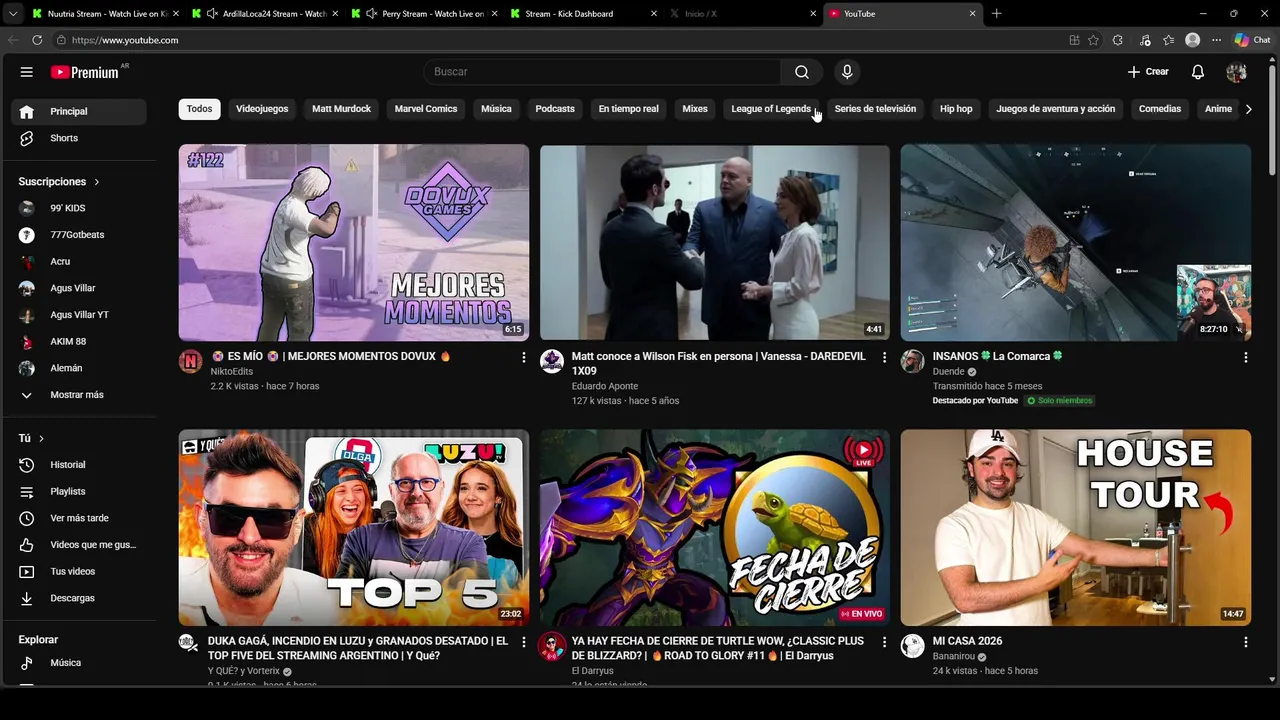Click the YouTube Premium logo
The height and width of the screenshot is (720, 1280).
tap(86, 72)
